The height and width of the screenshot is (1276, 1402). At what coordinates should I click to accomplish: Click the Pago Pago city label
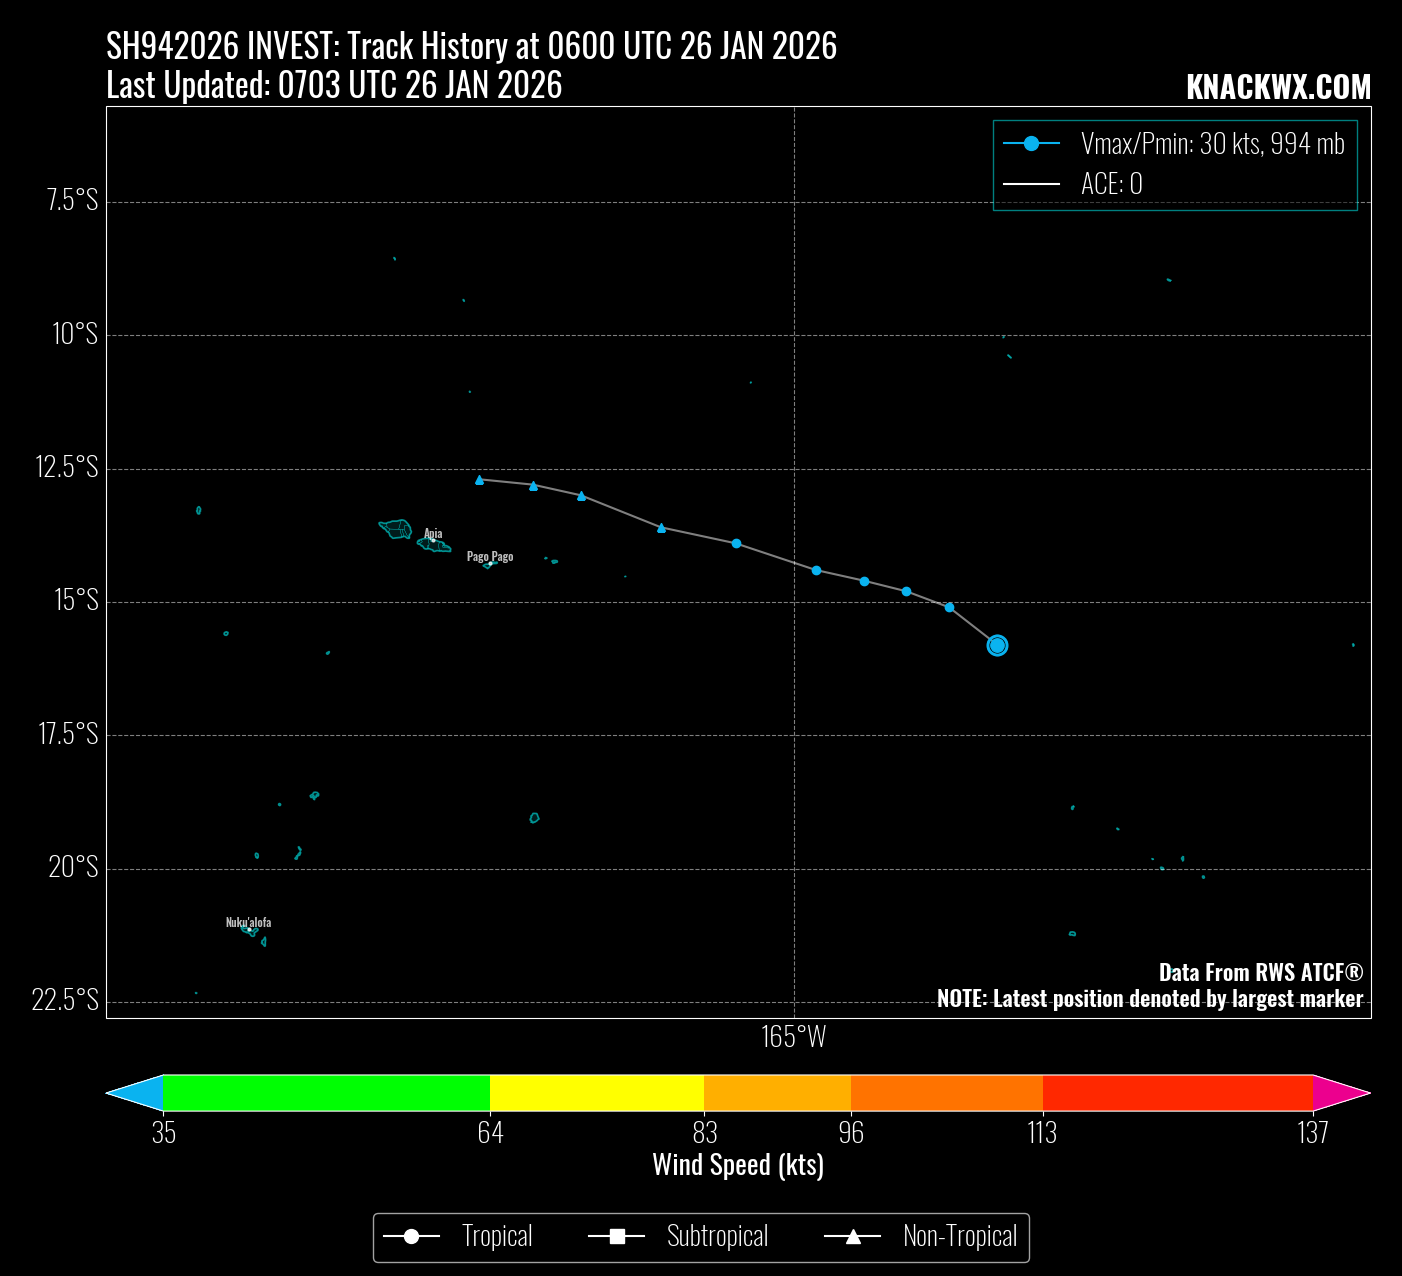490,556
